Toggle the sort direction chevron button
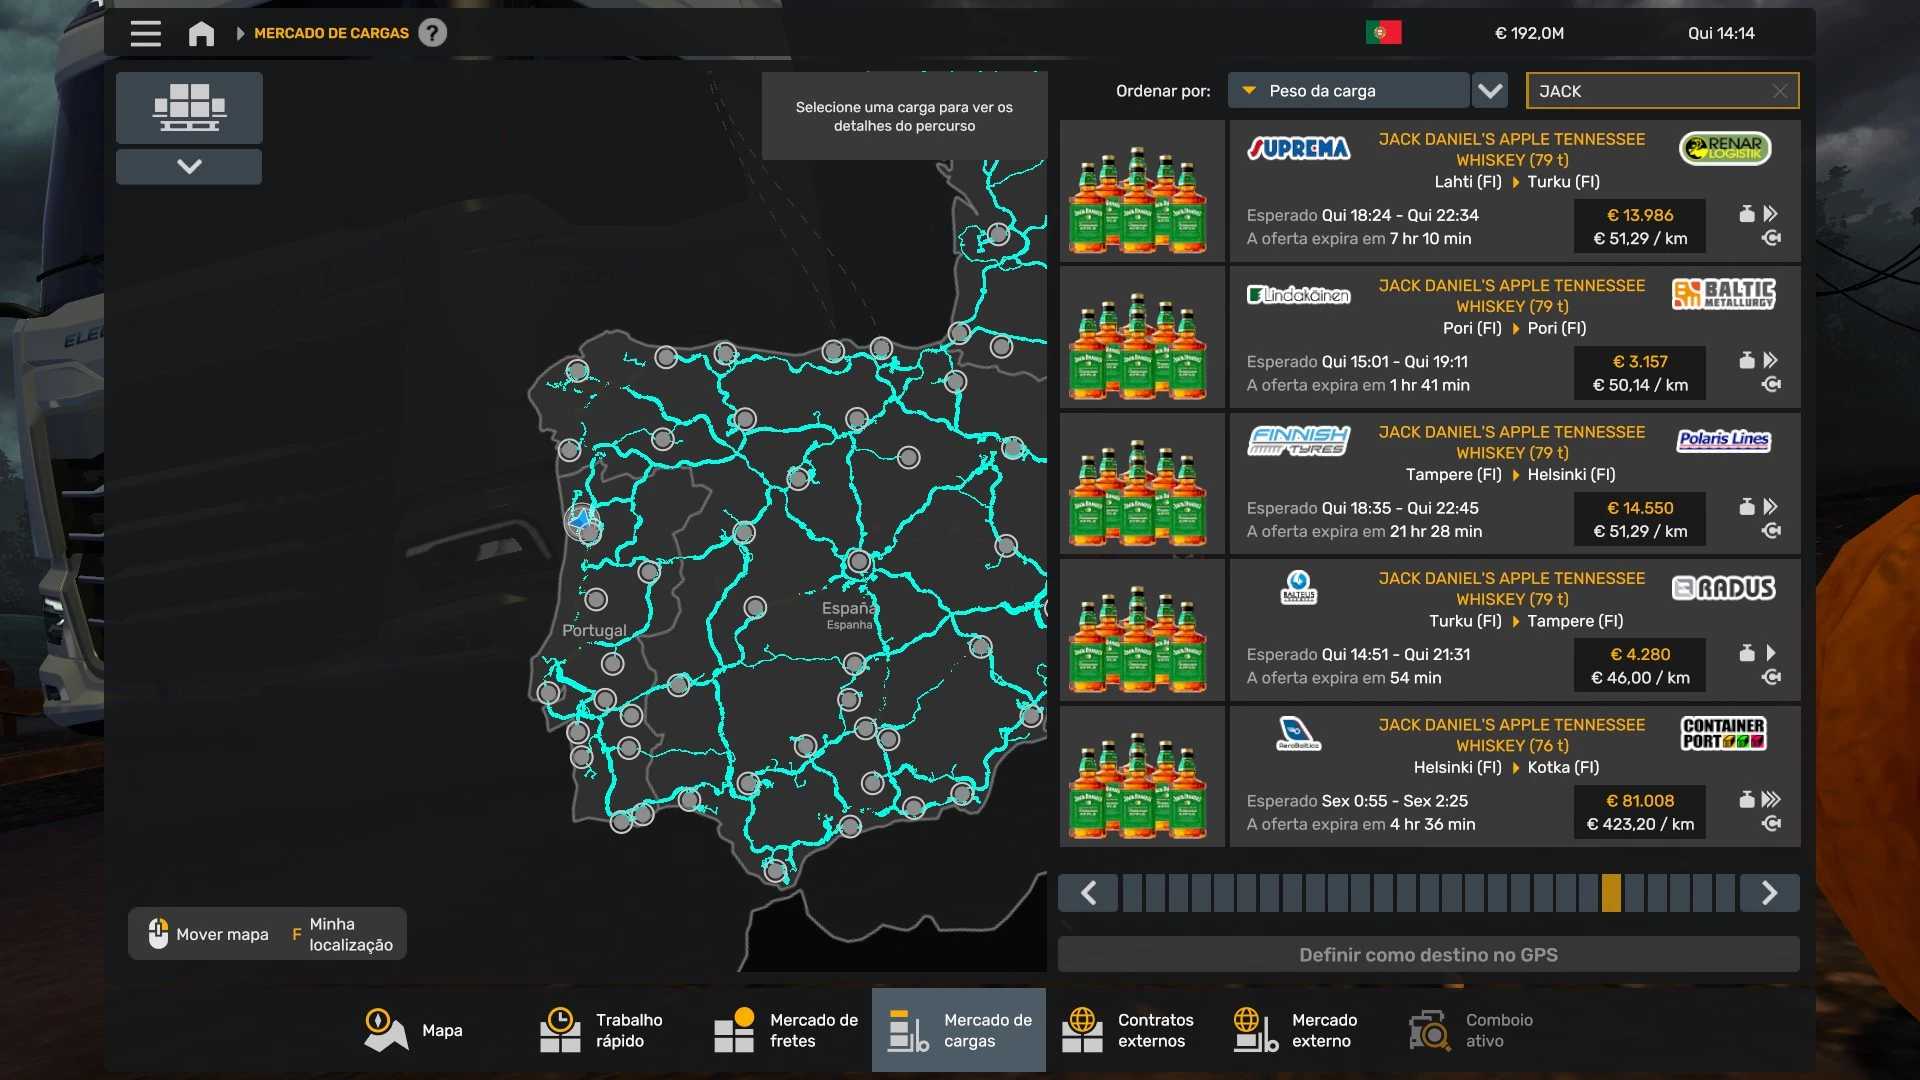1920x1080 pixels. tap(1490, 91)
